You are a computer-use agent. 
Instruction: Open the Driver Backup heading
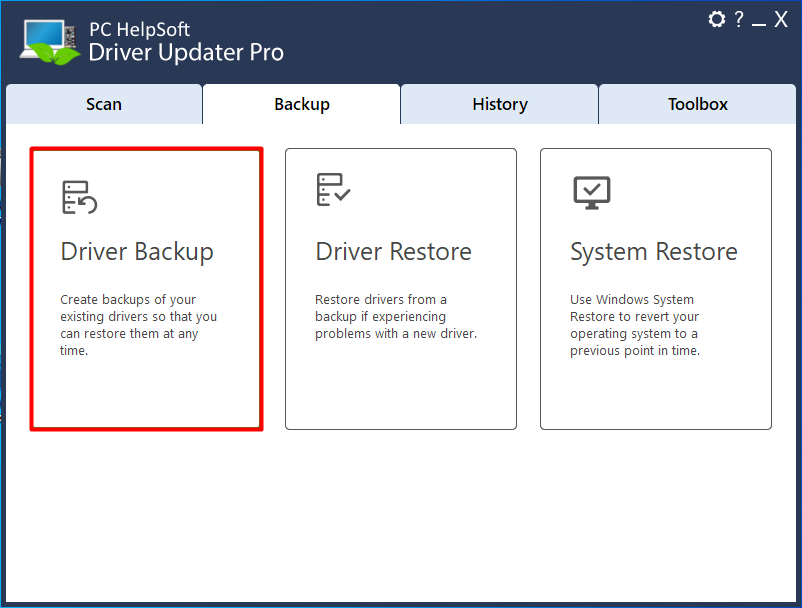137,252
